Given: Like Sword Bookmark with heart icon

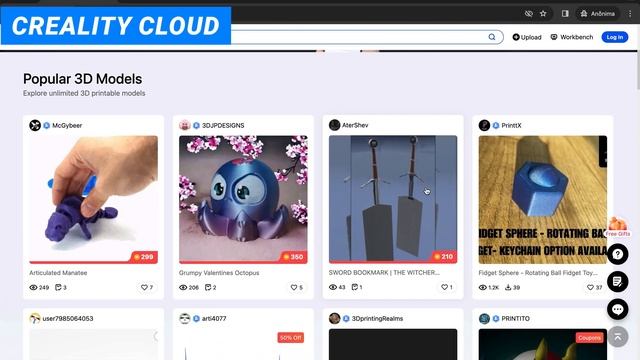Looking at the screenshot, I should tap(444, 287).
